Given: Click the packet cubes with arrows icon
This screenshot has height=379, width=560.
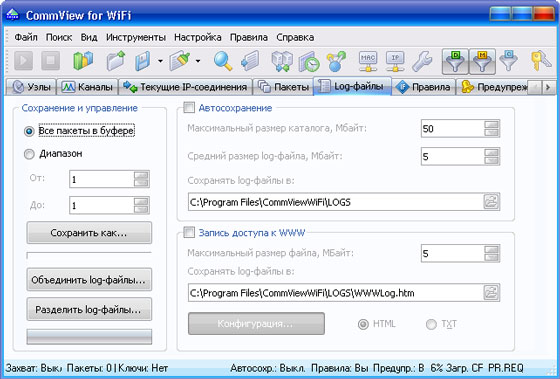Looking at the screenshot, I should point(282,60).
